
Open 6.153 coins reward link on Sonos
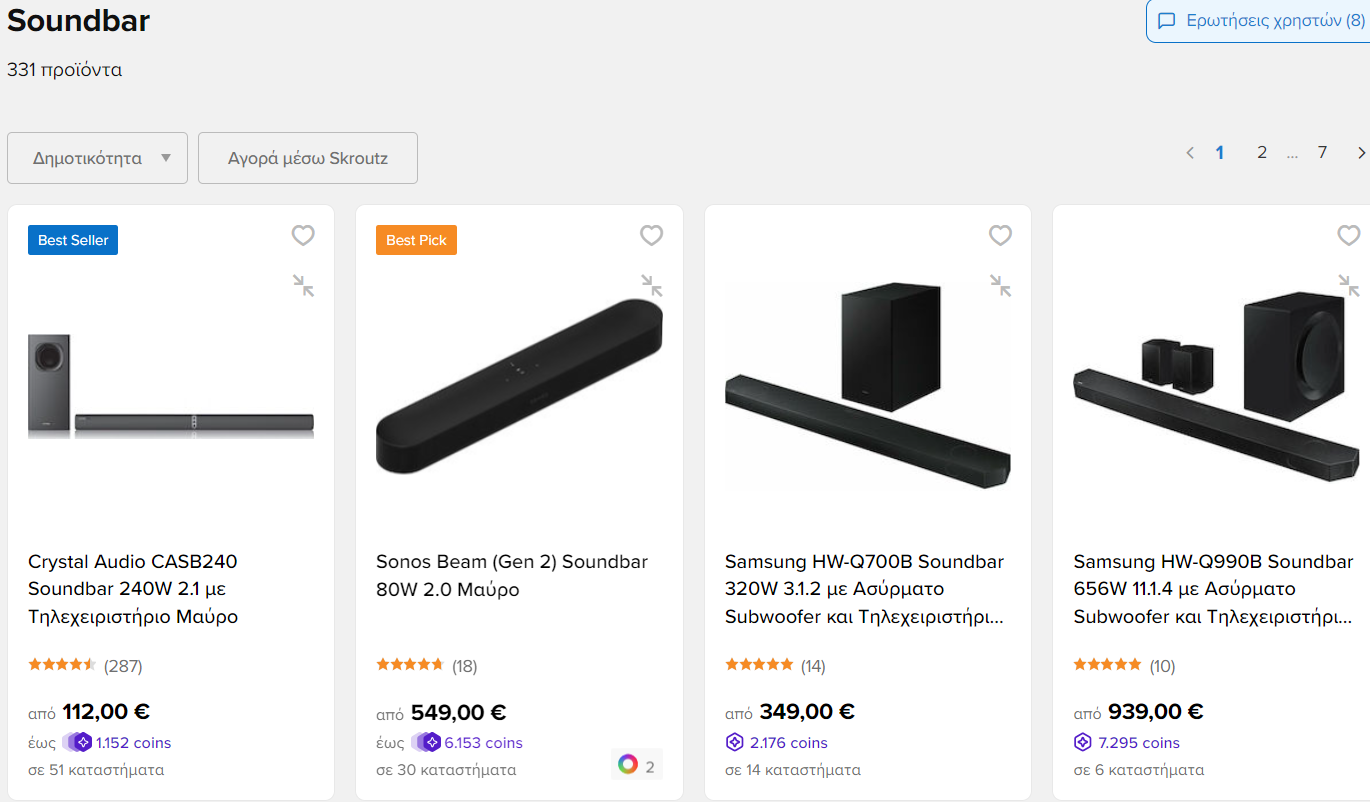483,743
